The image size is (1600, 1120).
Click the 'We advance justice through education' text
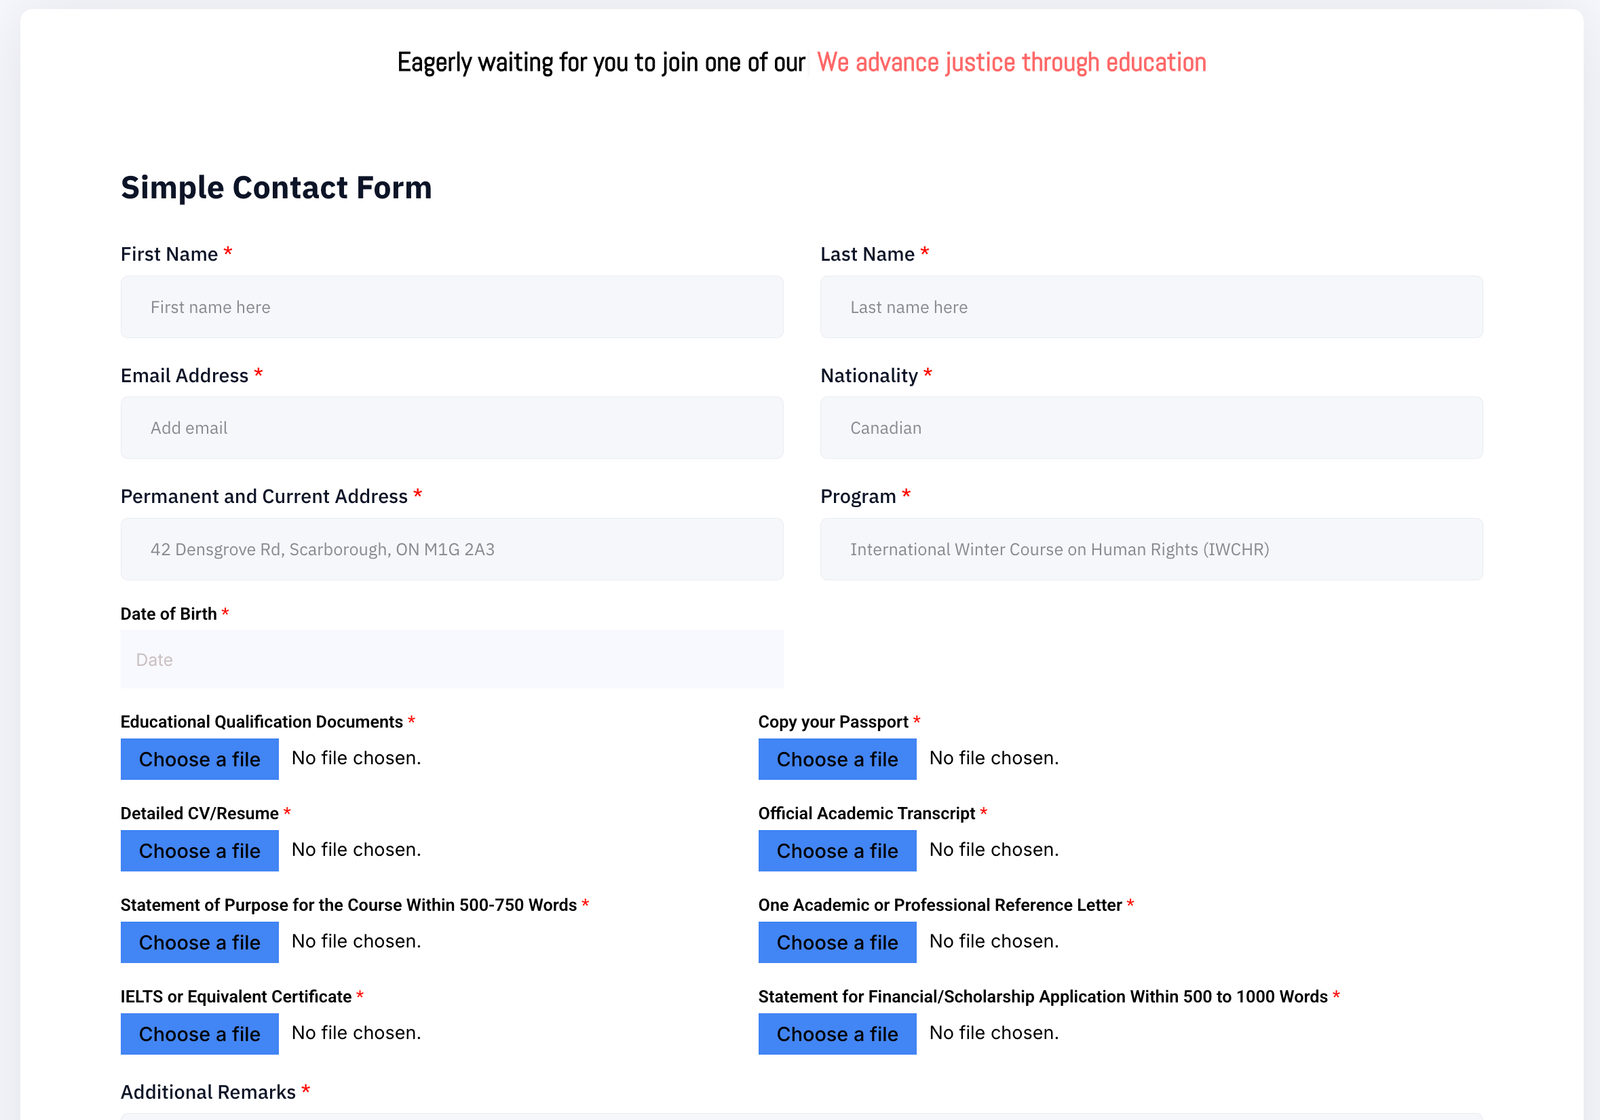1012,62
